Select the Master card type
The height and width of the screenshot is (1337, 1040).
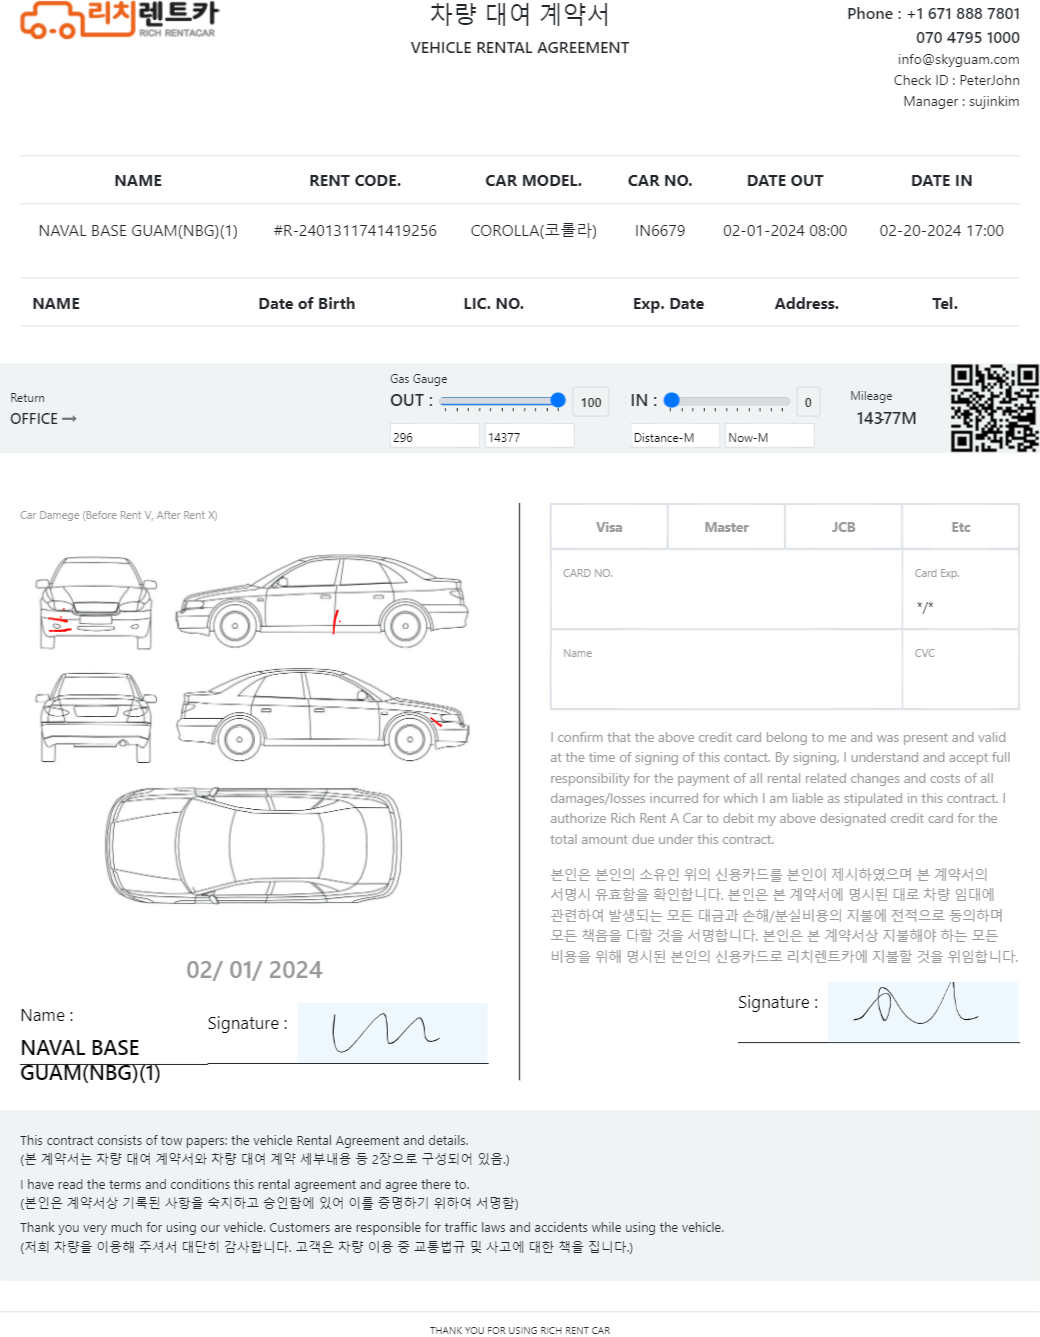pyautogui.click(x=726, y=527)
